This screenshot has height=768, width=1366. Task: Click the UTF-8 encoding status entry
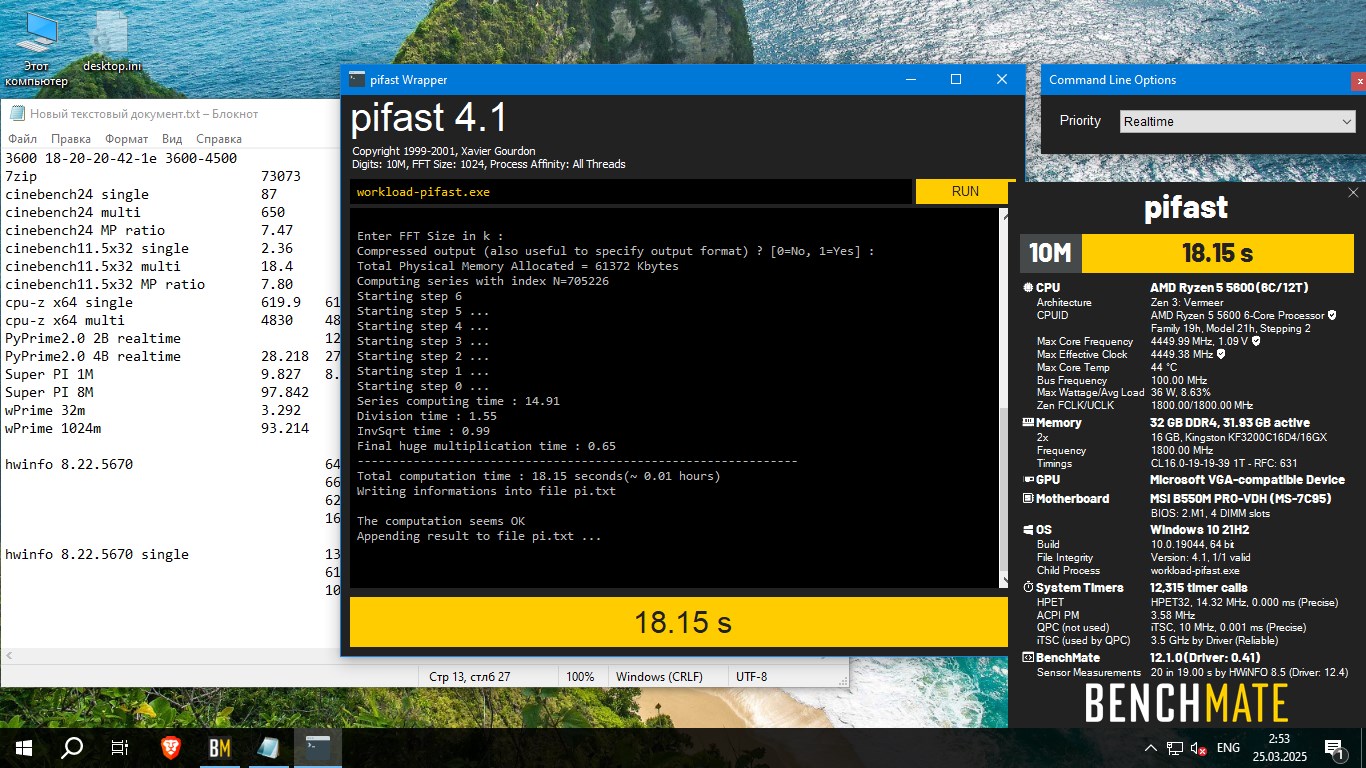[x=751, y=677]
